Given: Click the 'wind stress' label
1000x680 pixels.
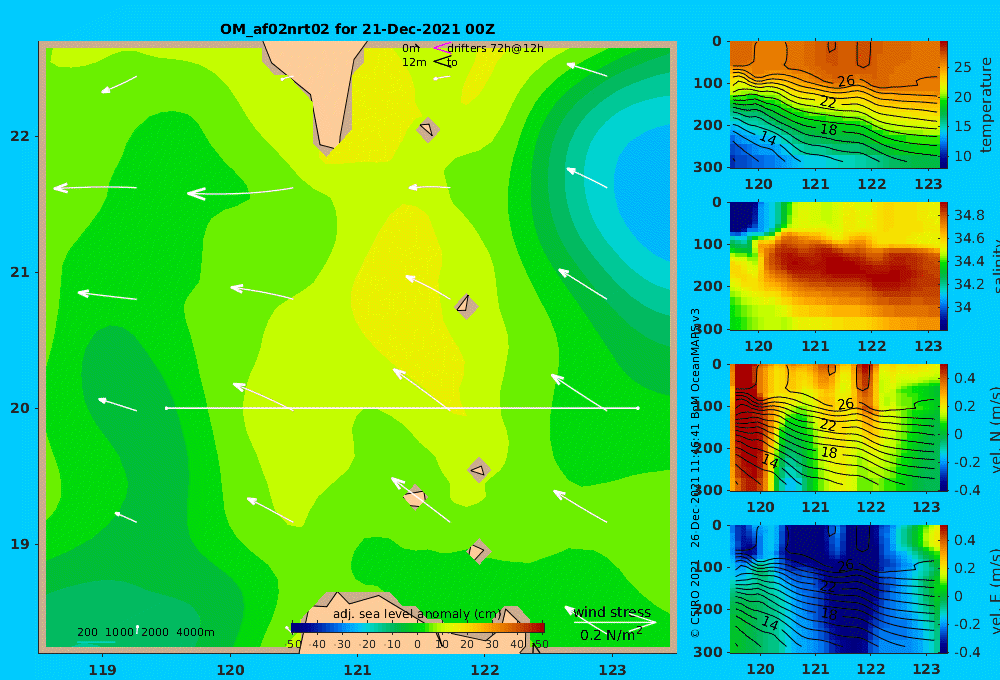Looking at the screenshot, I should (x=612, y=612).
